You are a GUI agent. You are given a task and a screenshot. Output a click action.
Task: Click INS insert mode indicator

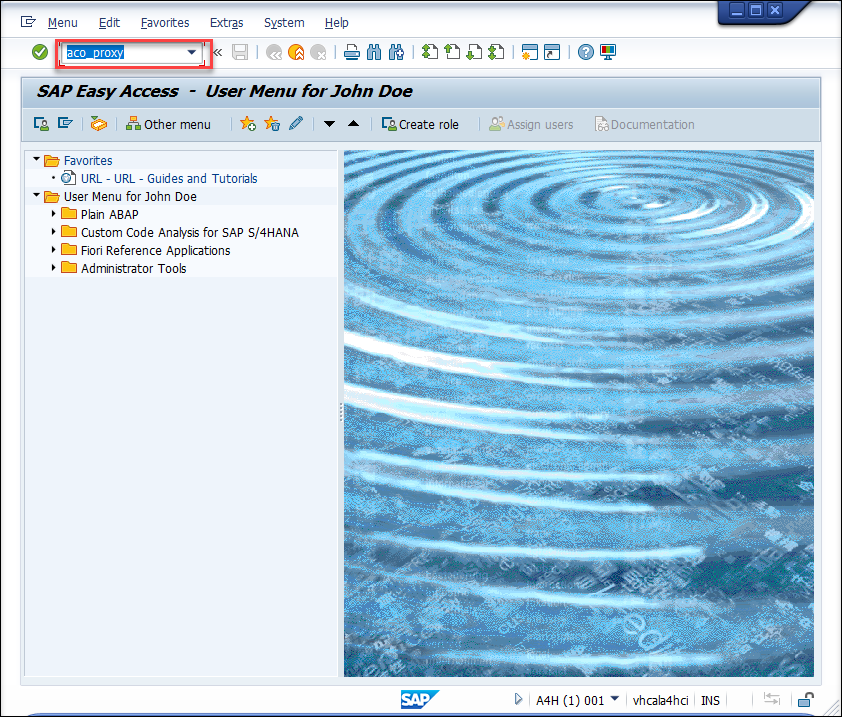click(710, 700)
